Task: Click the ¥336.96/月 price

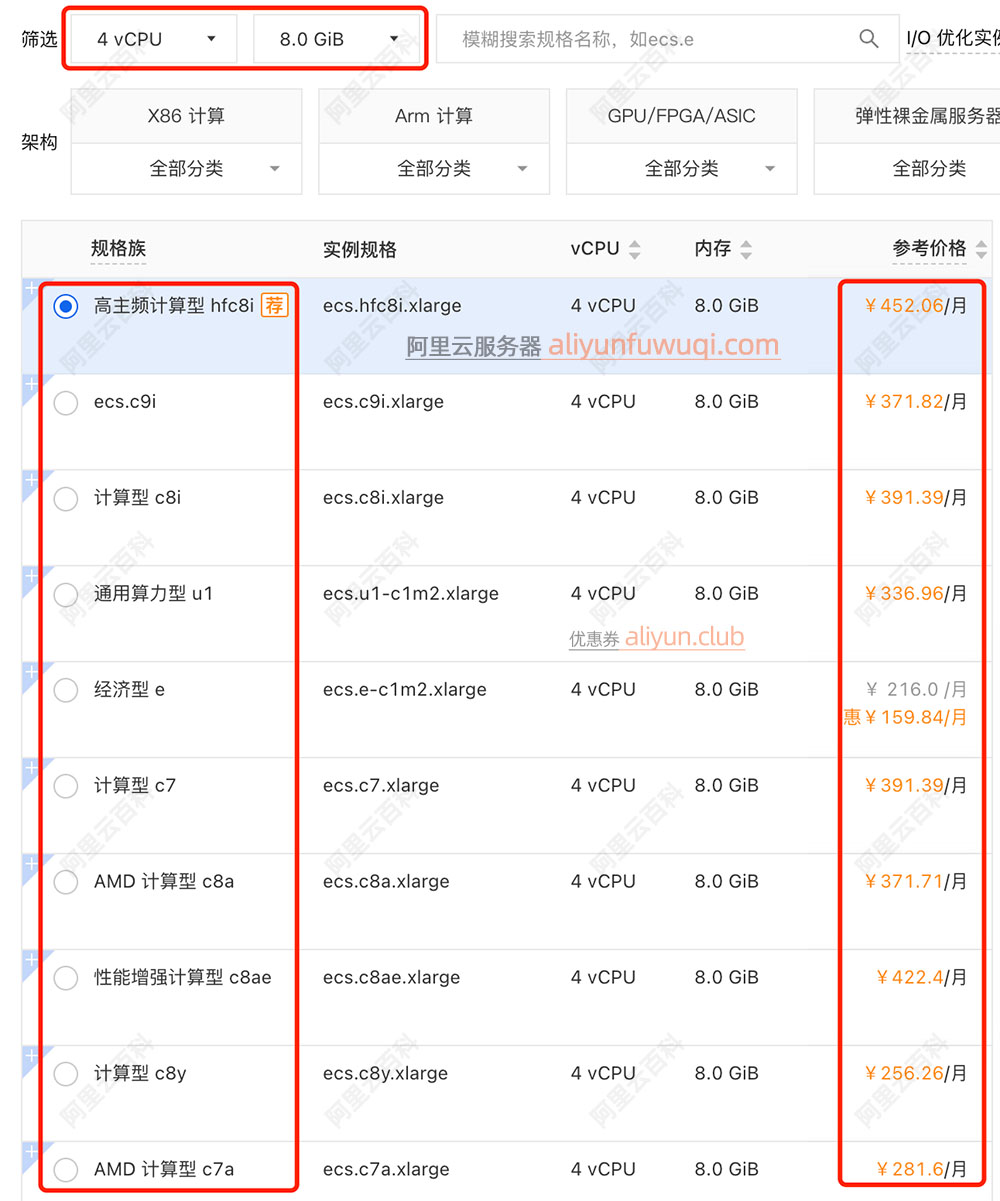Action: [x=915, y=594]
